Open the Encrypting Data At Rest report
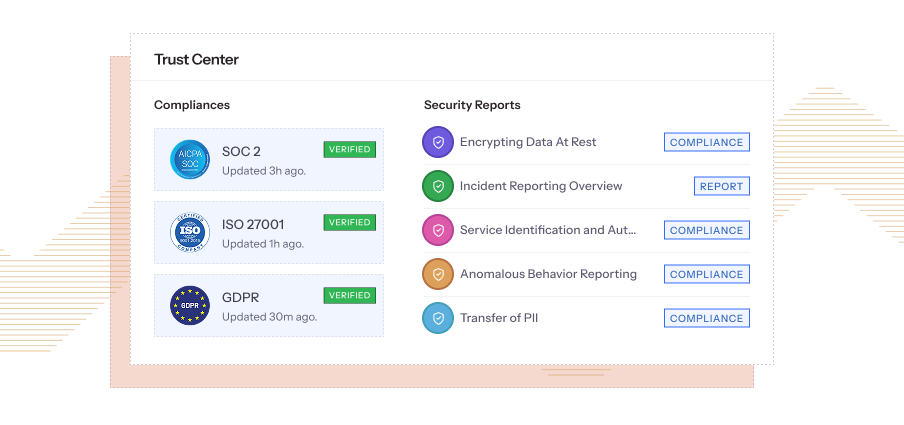This screenshot has width=904, height=425. [x=527, y=142]
